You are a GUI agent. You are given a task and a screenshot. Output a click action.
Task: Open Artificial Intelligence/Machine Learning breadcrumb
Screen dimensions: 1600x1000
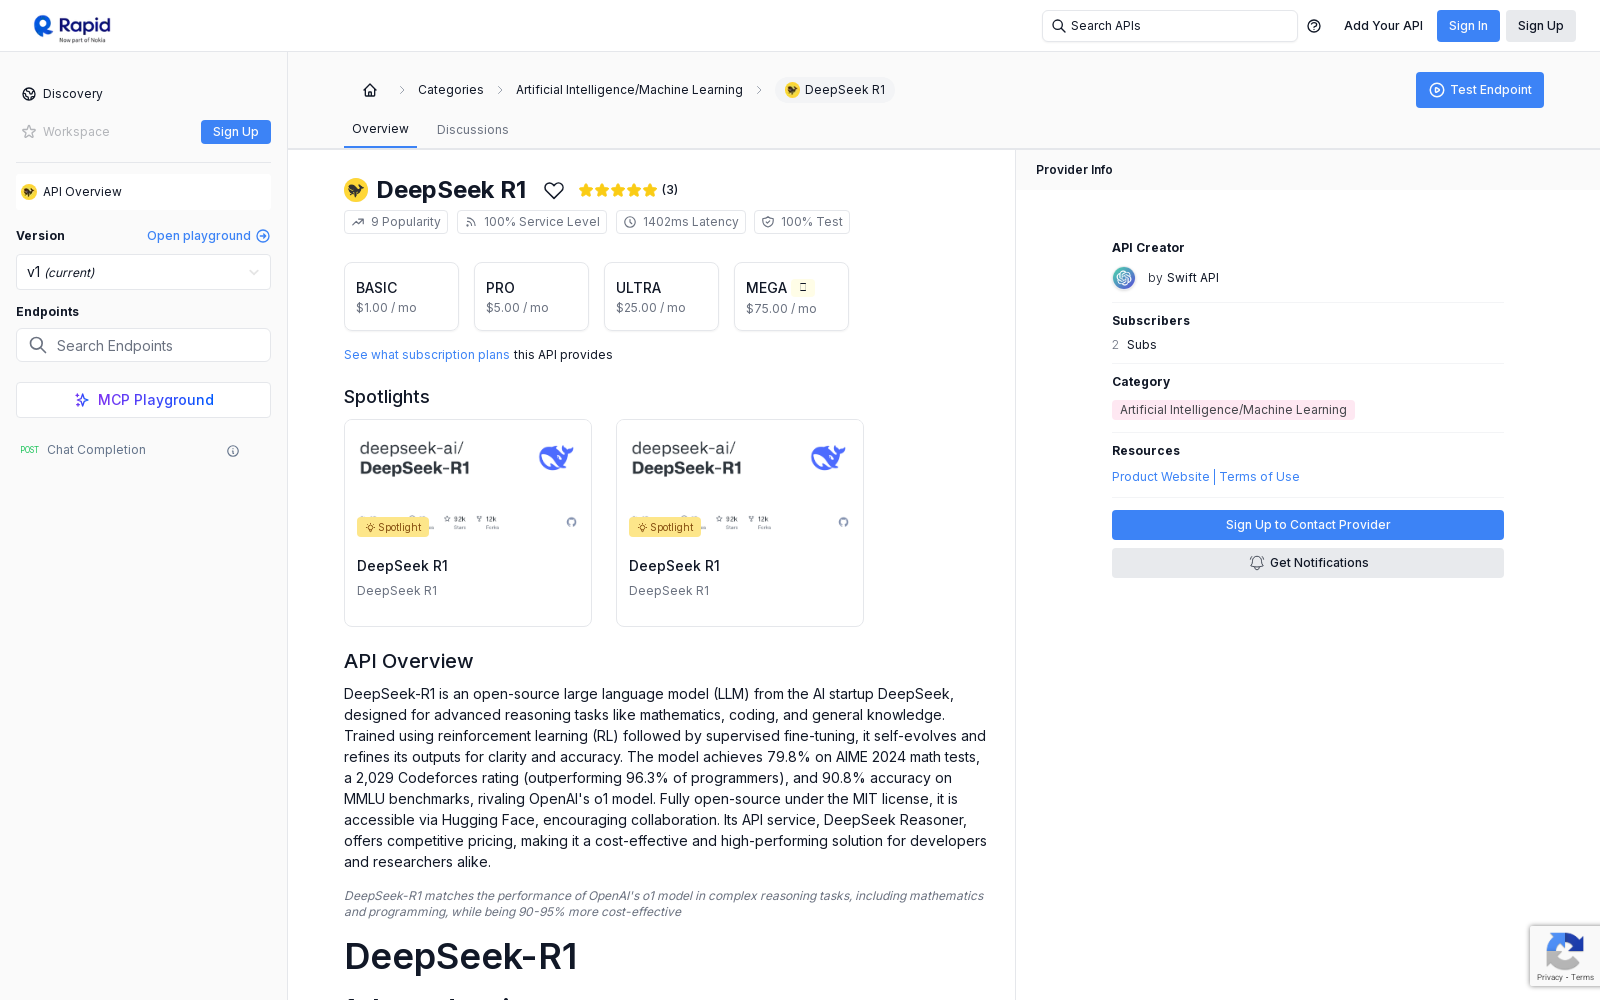pyautogui.click(x=629, y=90)
